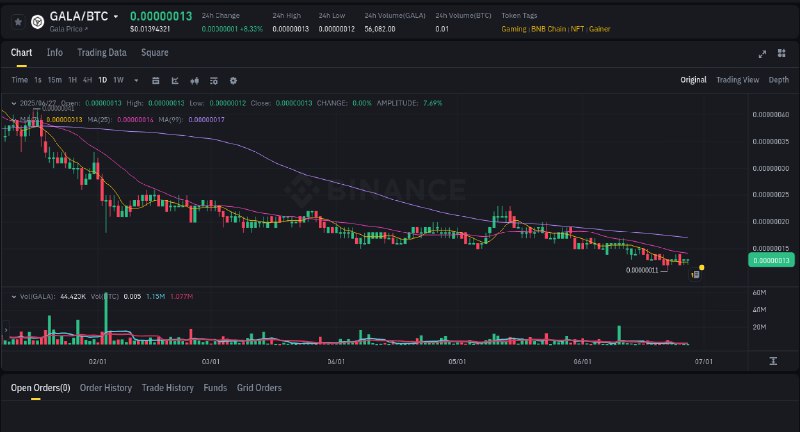800x432 pixels.
Task: Click the BNB Chain token tag
Action: 548,29
